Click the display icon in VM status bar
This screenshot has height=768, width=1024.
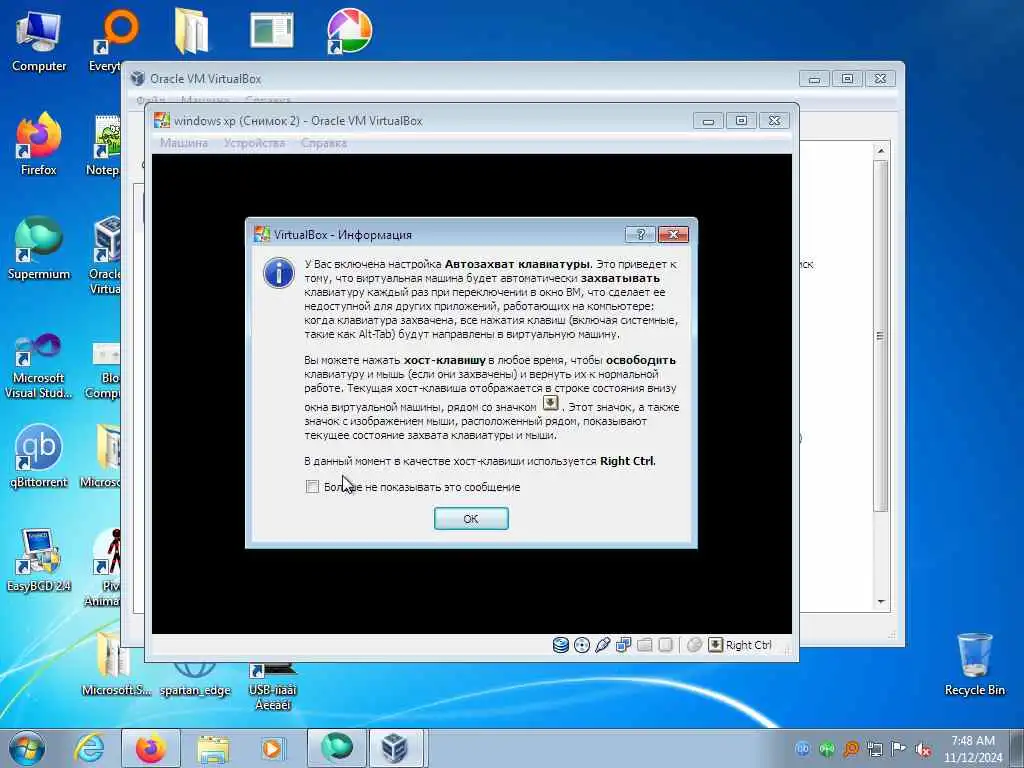[665, 645]
